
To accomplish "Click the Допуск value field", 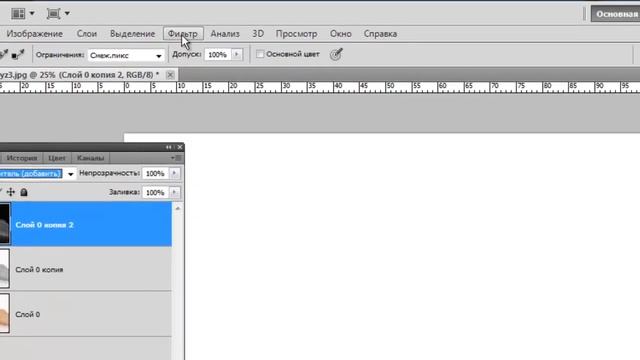I will (x=218, y=55).
